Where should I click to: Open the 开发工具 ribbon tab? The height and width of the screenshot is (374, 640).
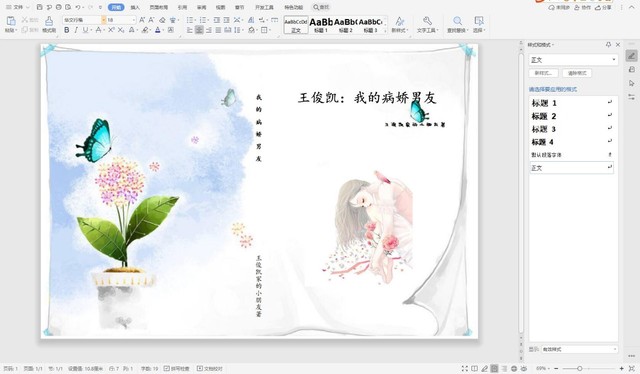click(264, 7)
